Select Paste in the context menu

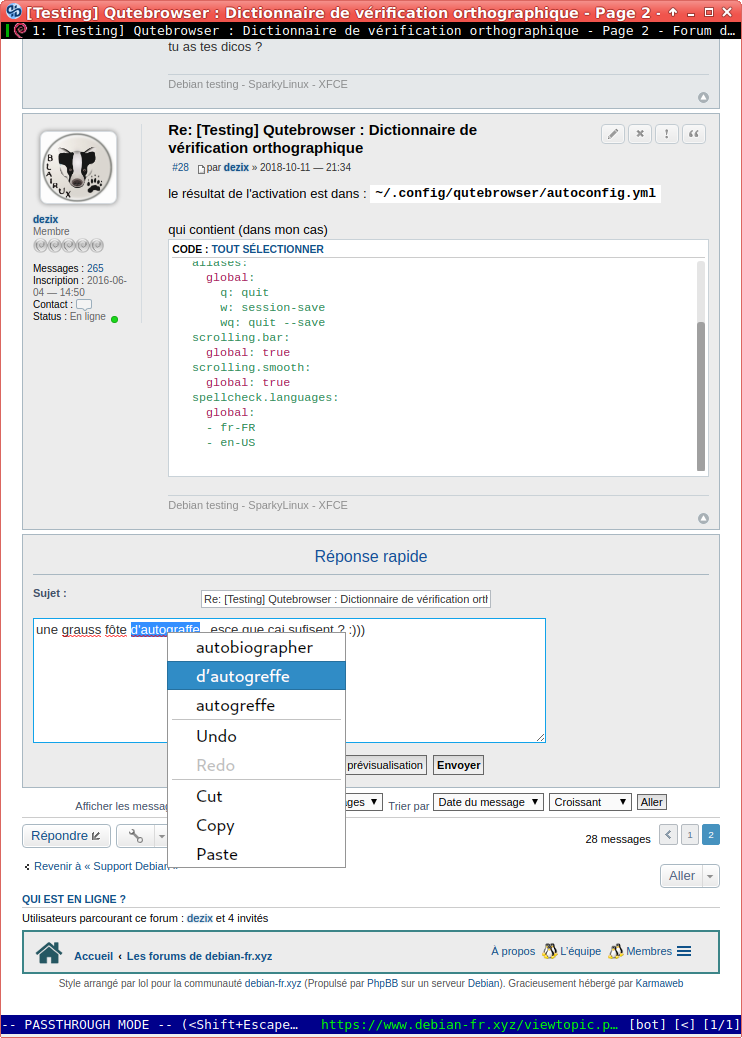click(256, 855)
